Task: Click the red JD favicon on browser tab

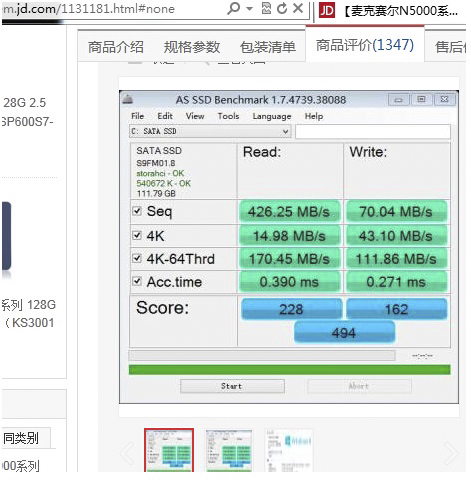Action: [327, 10]
